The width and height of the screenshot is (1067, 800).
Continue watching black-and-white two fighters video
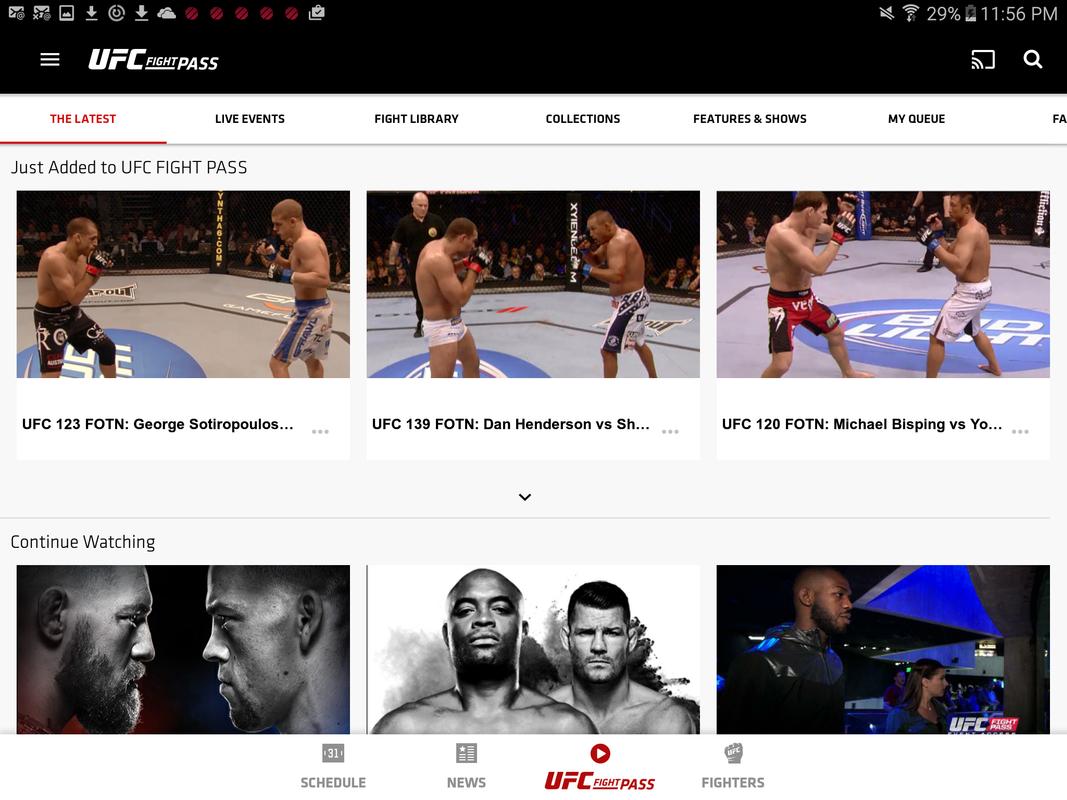(533, 649)
